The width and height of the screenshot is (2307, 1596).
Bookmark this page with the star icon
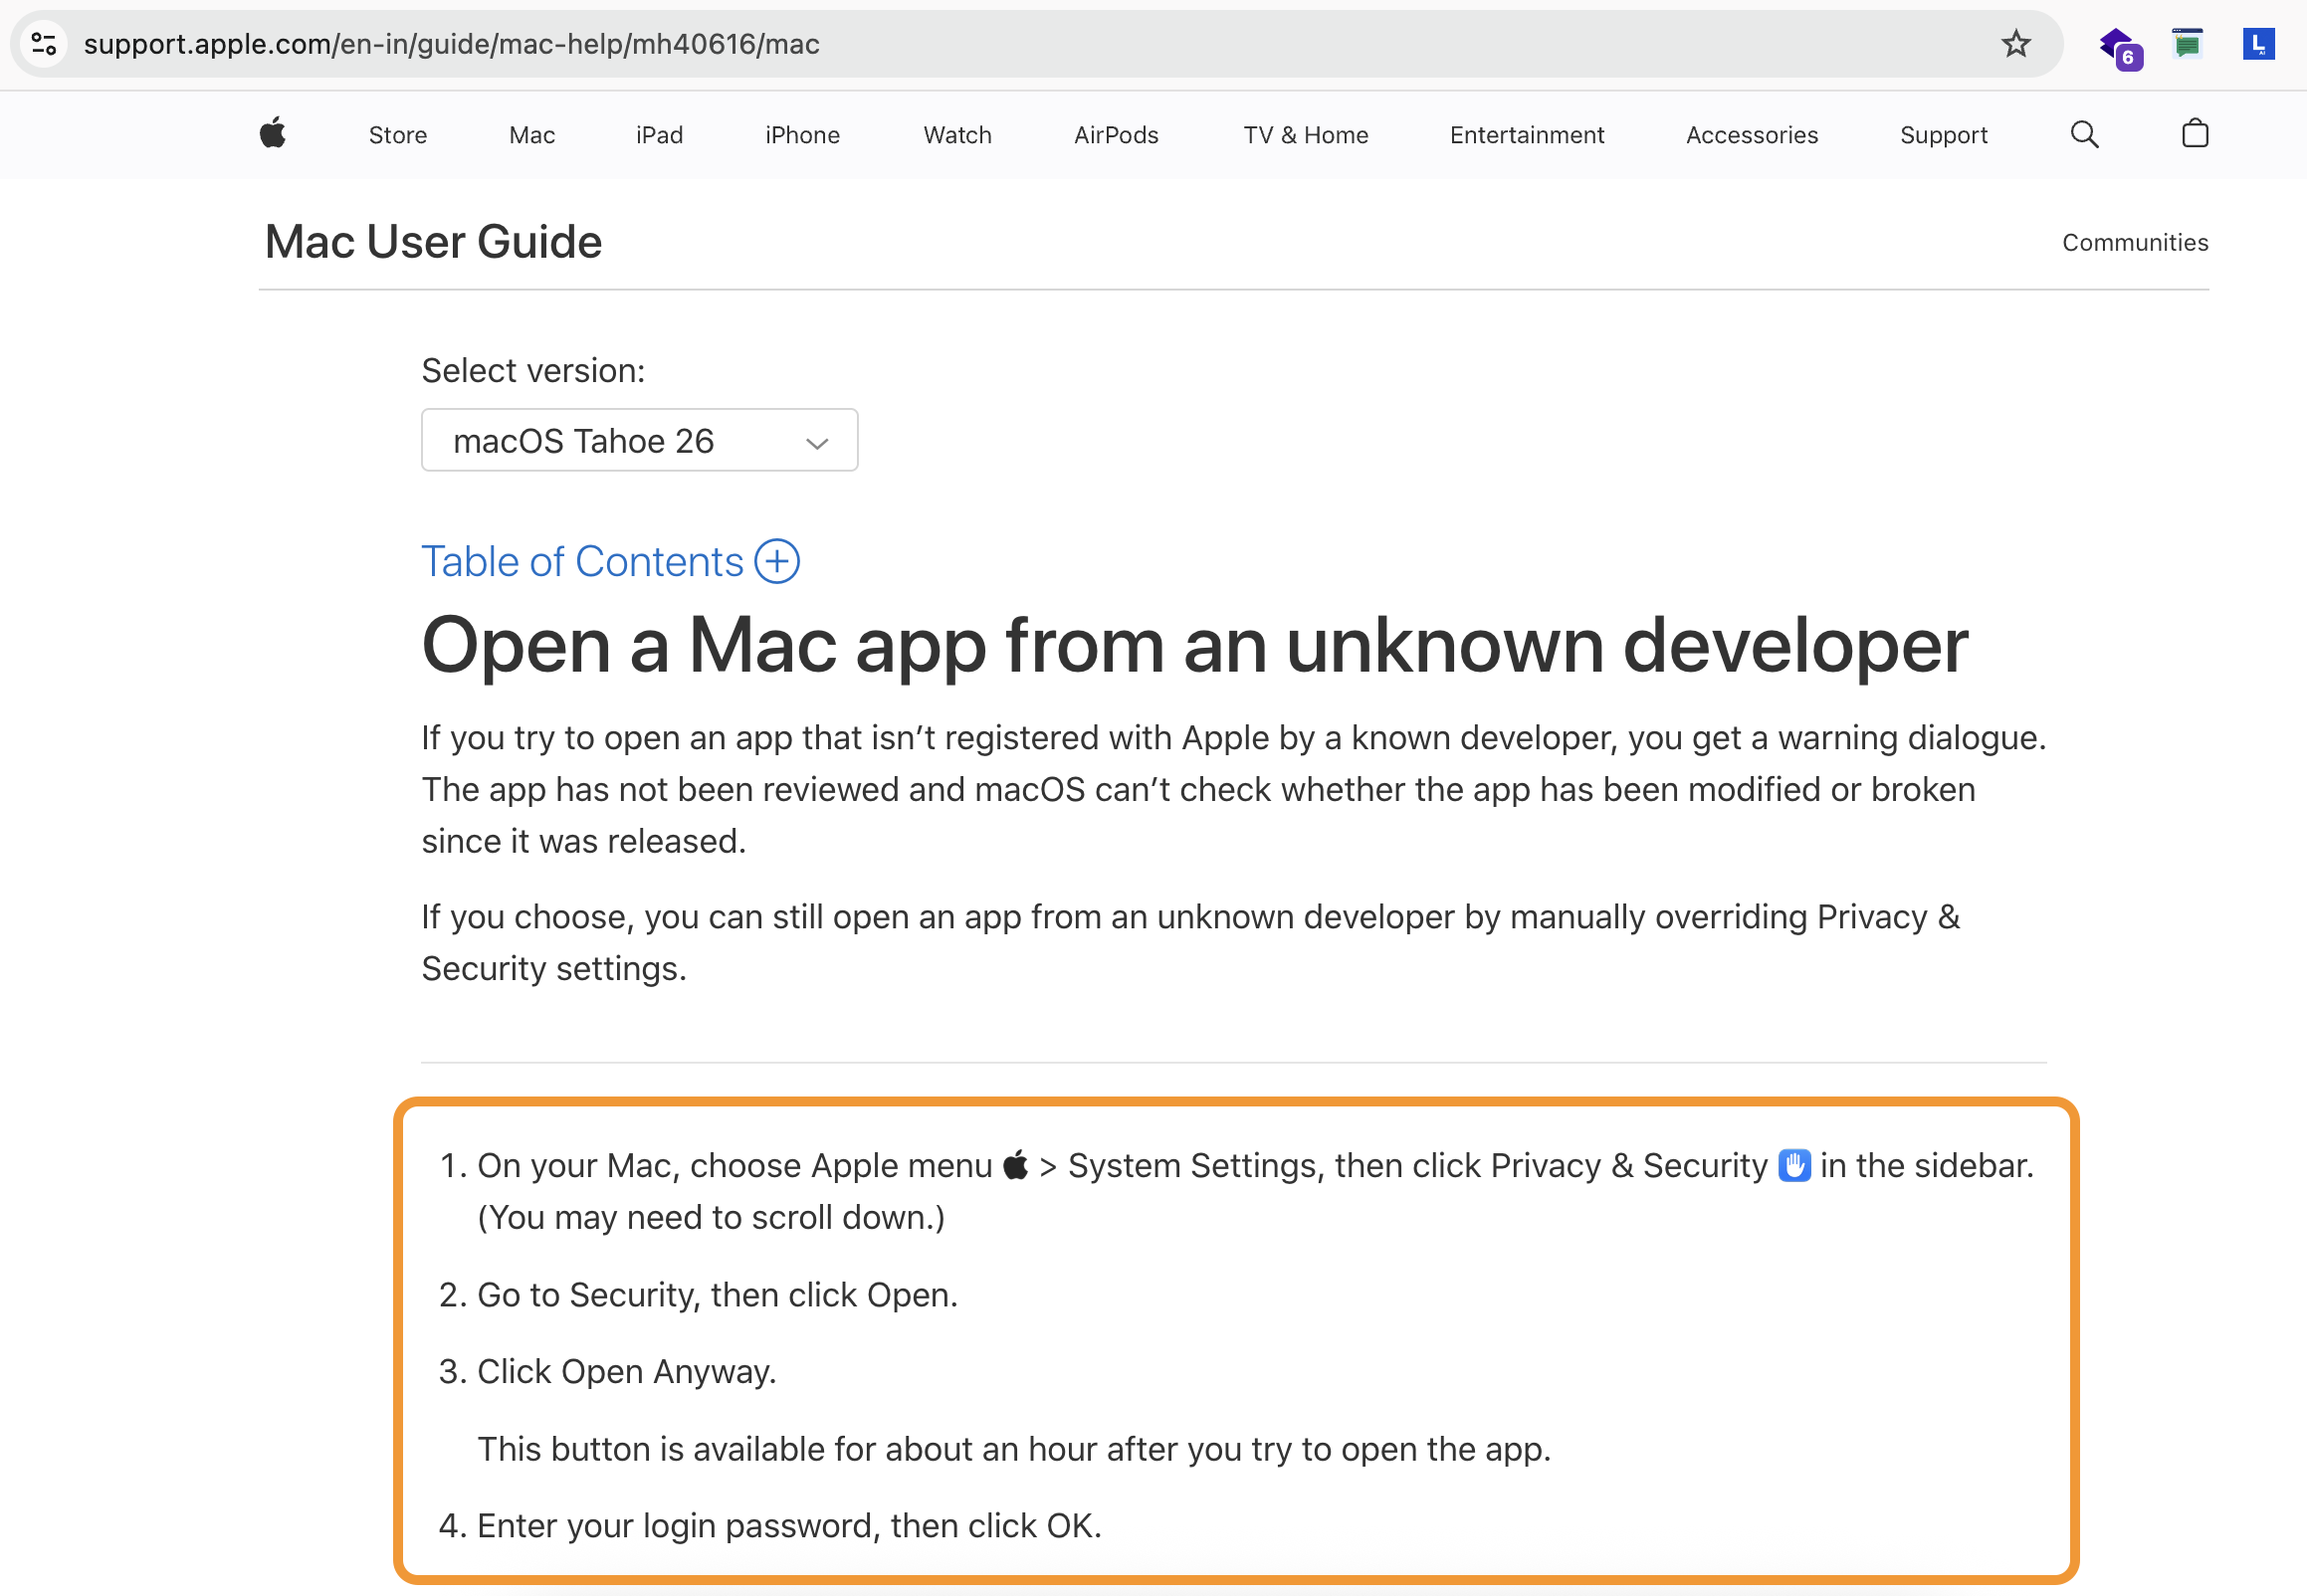click(x=2016, y=43)
